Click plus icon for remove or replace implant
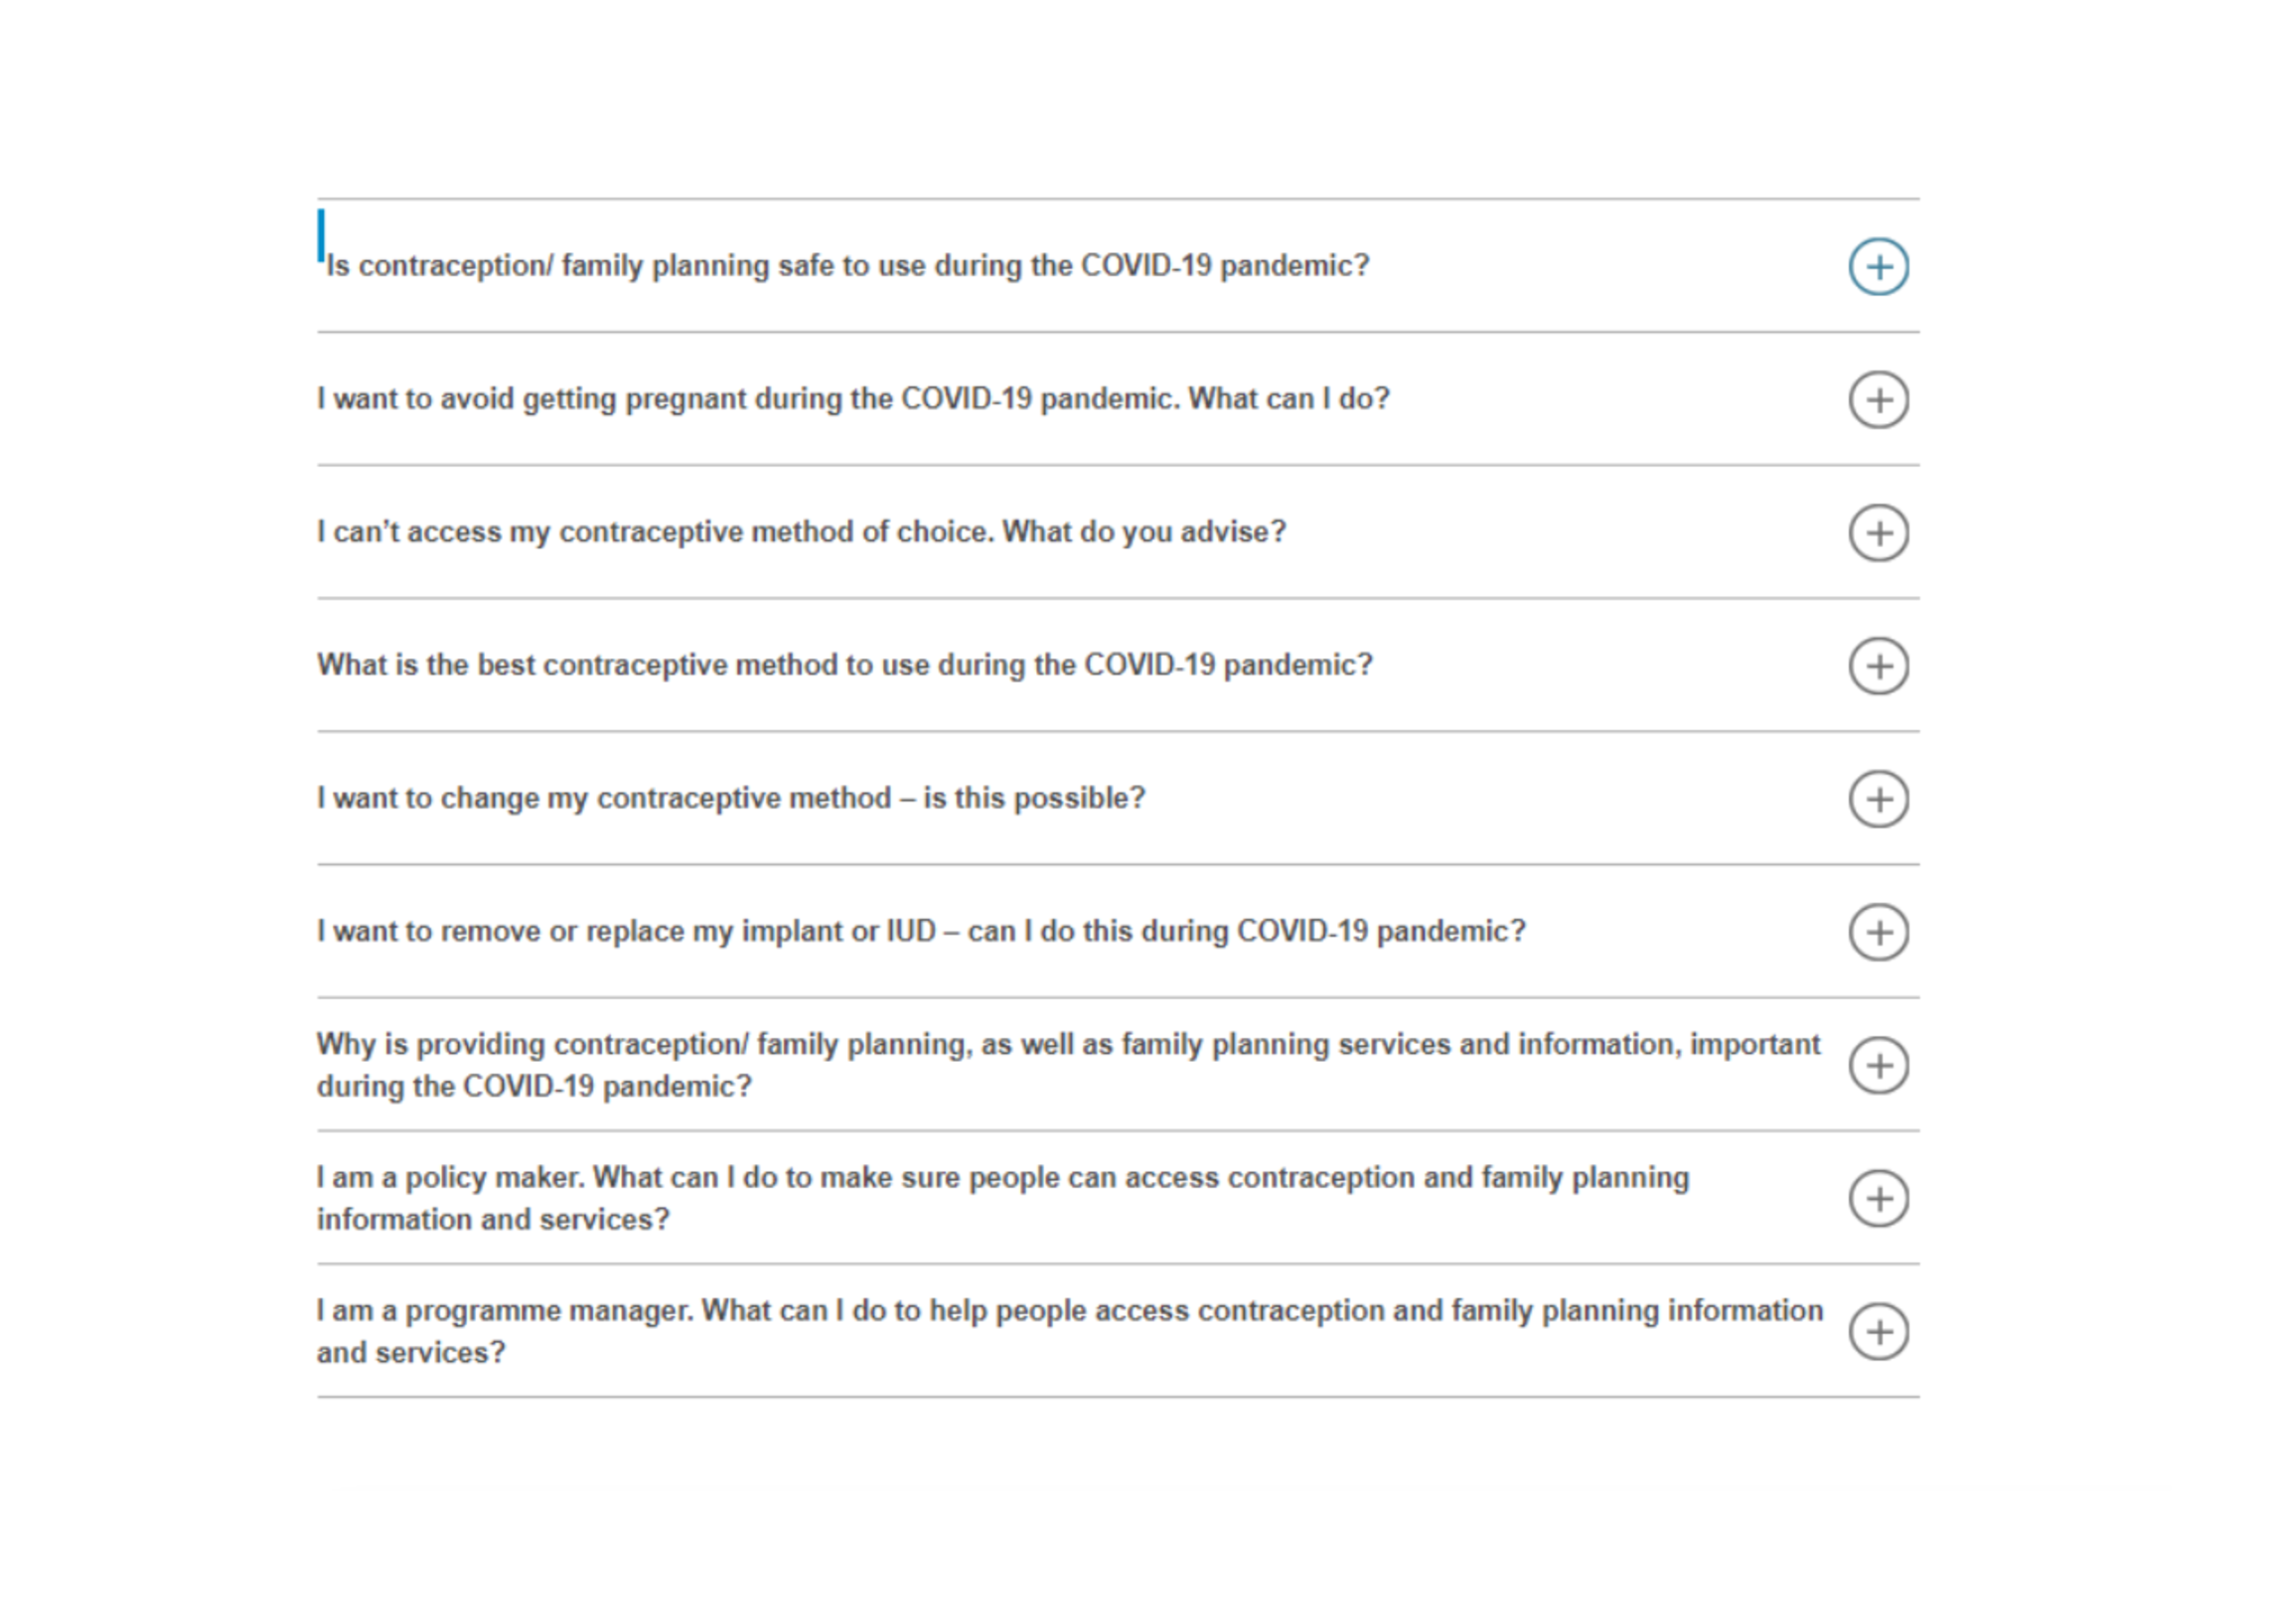The image size is (2271, 1624). [1878, 932]
